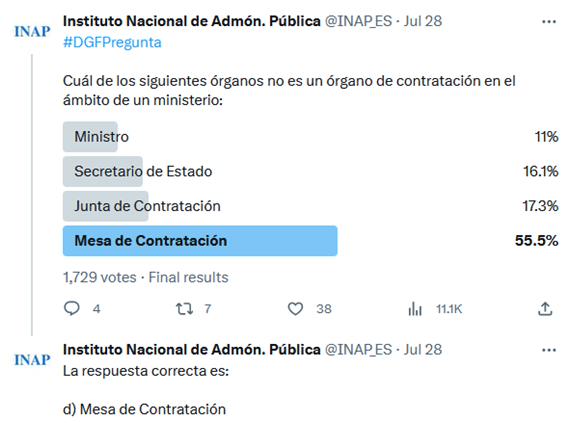The image size is (571, 423).
Task: Click the highlighted Mesa de Contratación result bar
Action: pos(200,241)
